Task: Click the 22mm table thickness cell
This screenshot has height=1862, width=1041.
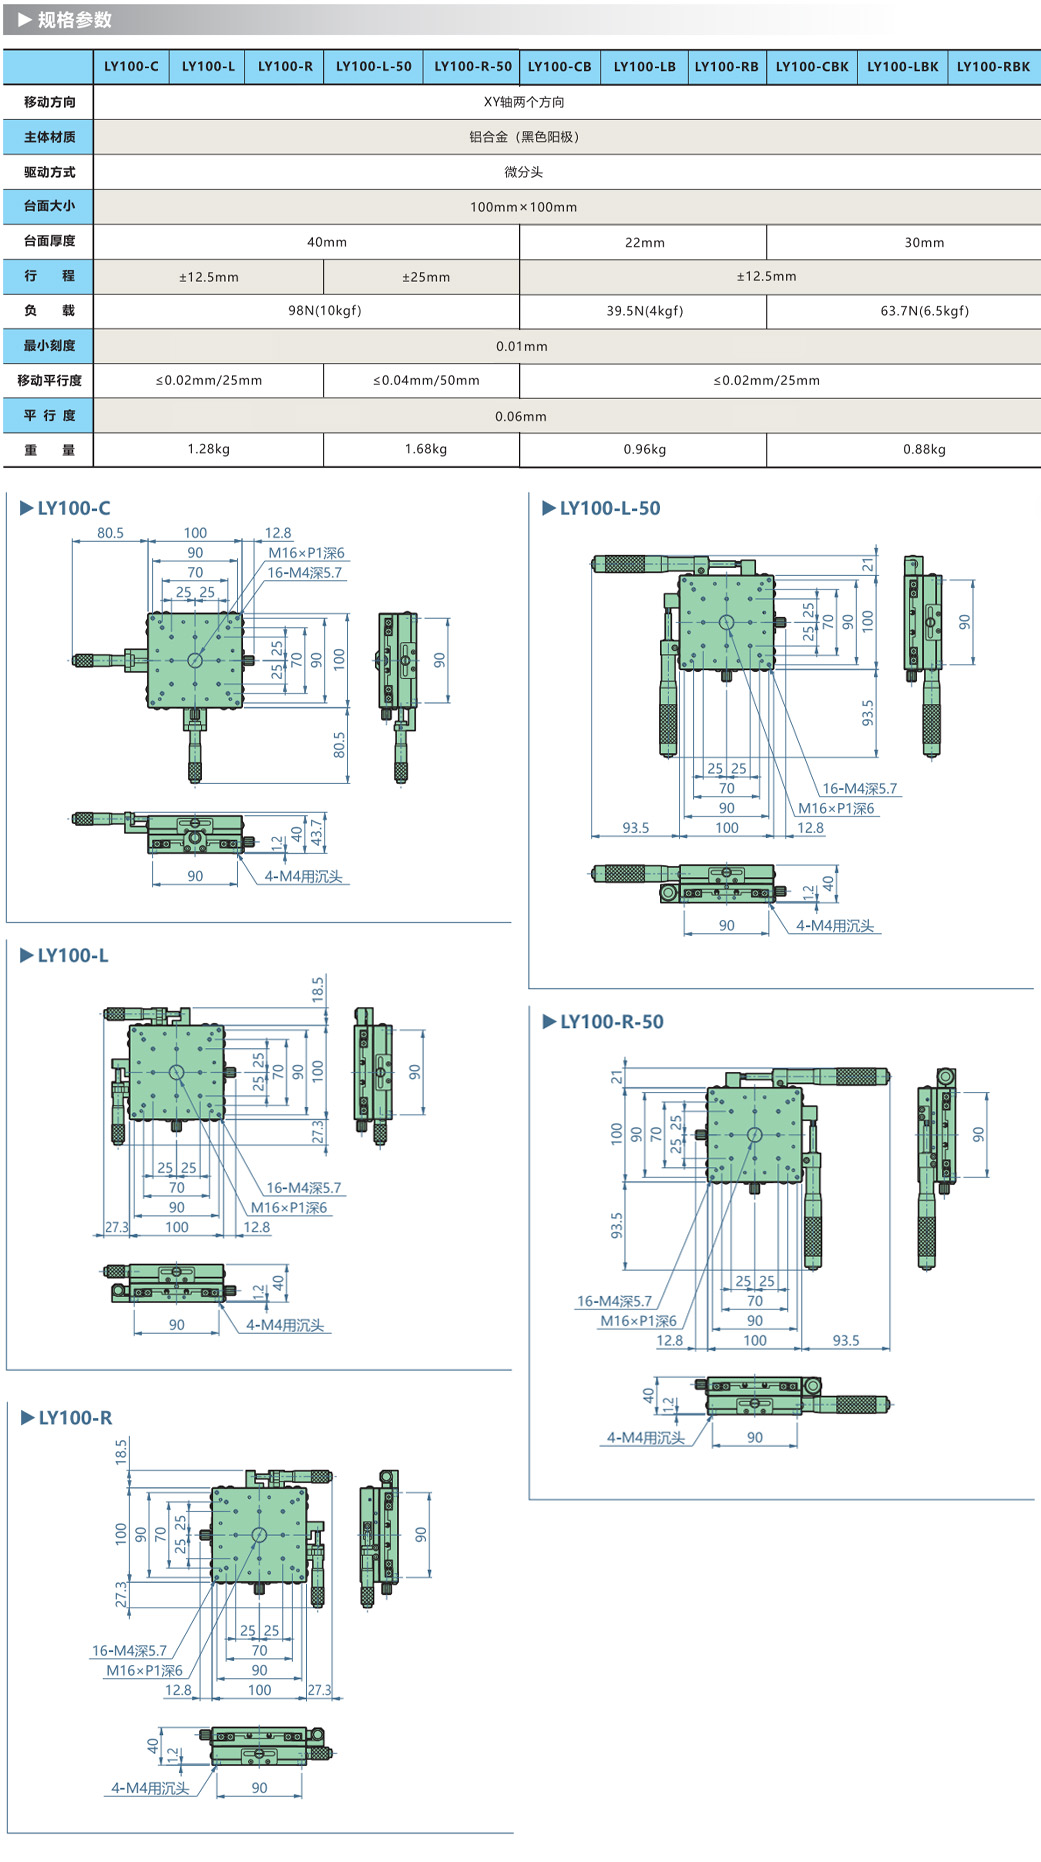Action: 644,242
